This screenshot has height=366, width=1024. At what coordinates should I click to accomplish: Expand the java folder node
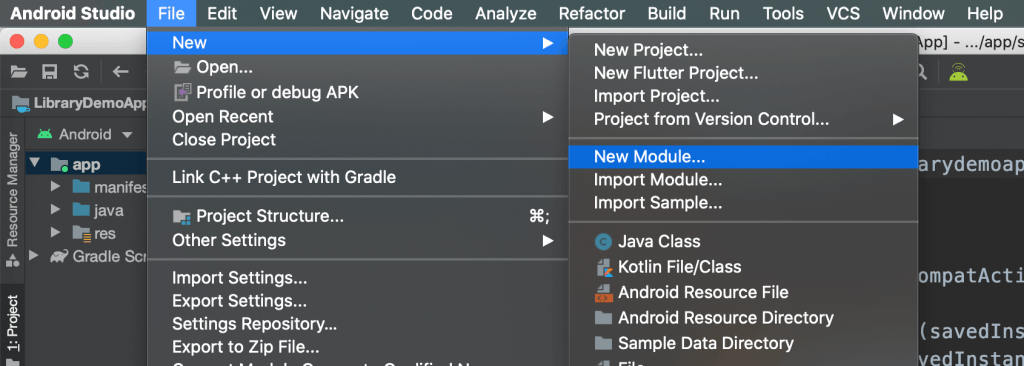(56, 210)
